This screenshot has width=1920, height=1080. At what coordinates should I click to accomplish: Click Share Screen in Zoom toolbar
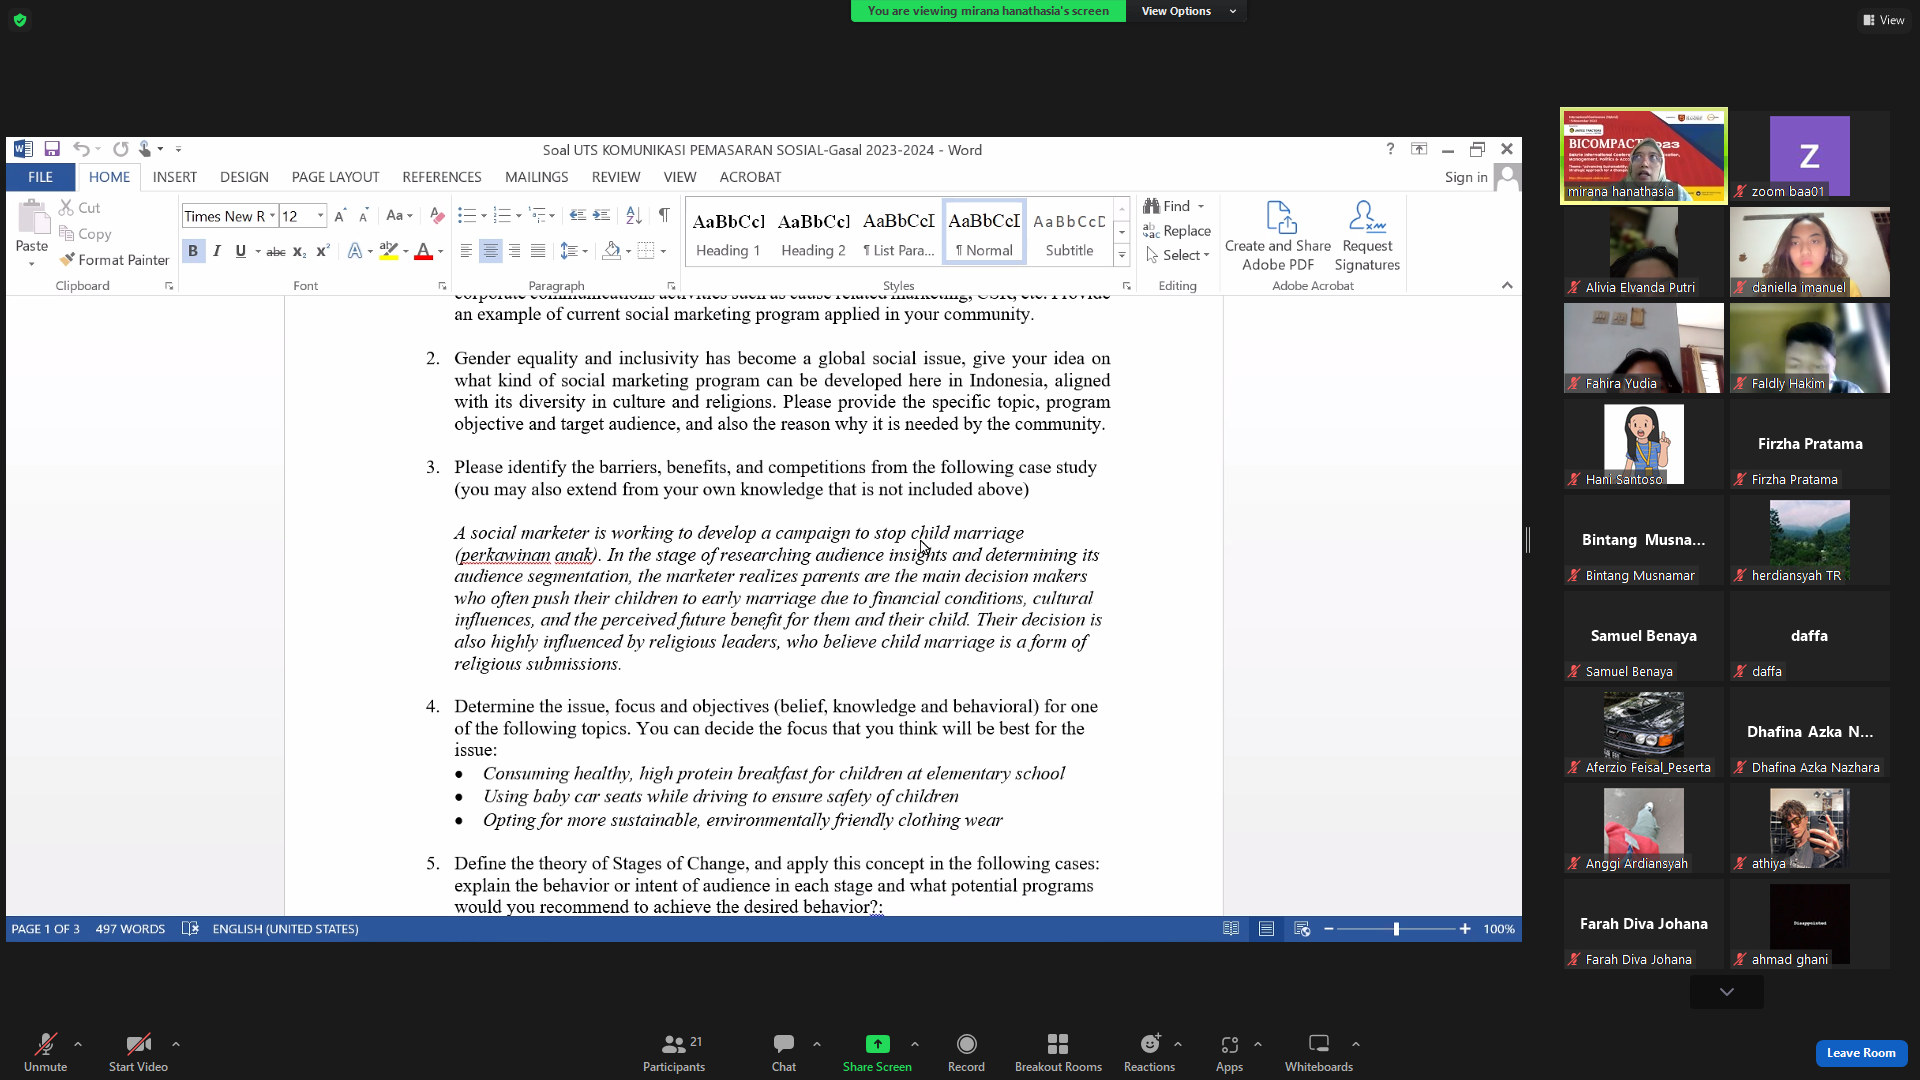click(x=877, y=1052)
